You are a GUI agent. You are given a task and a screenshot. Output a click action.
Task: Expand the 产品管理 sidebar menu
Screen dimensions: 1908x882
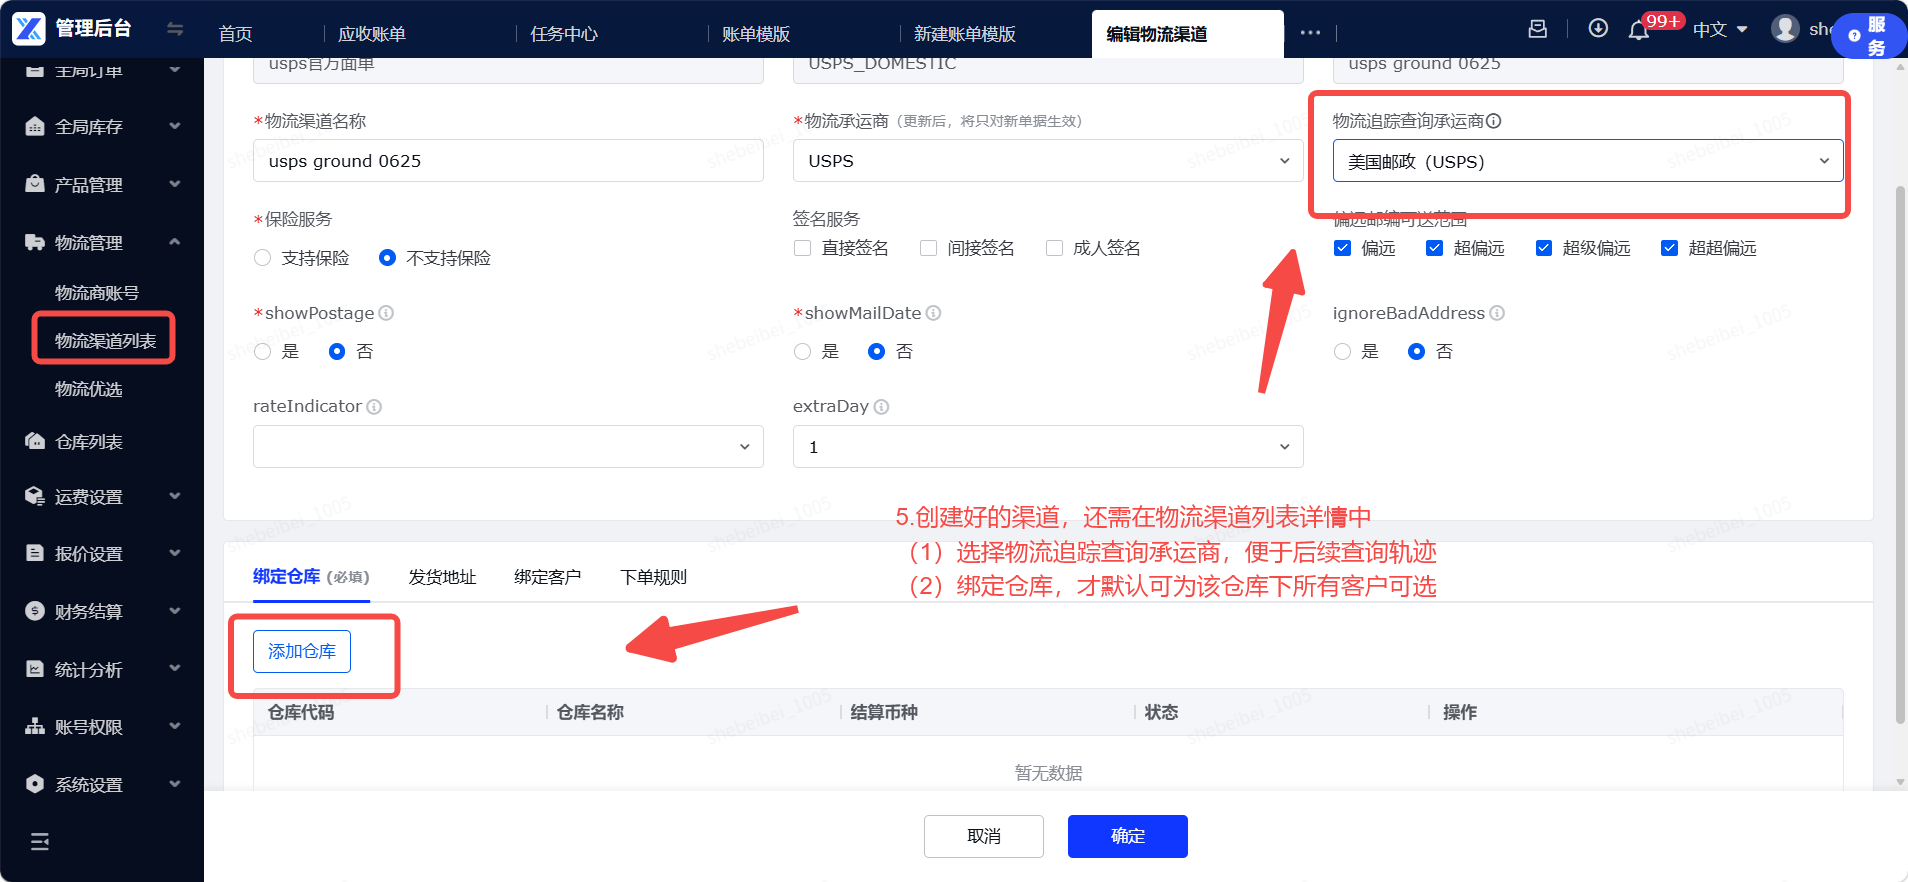coord(175,184)
